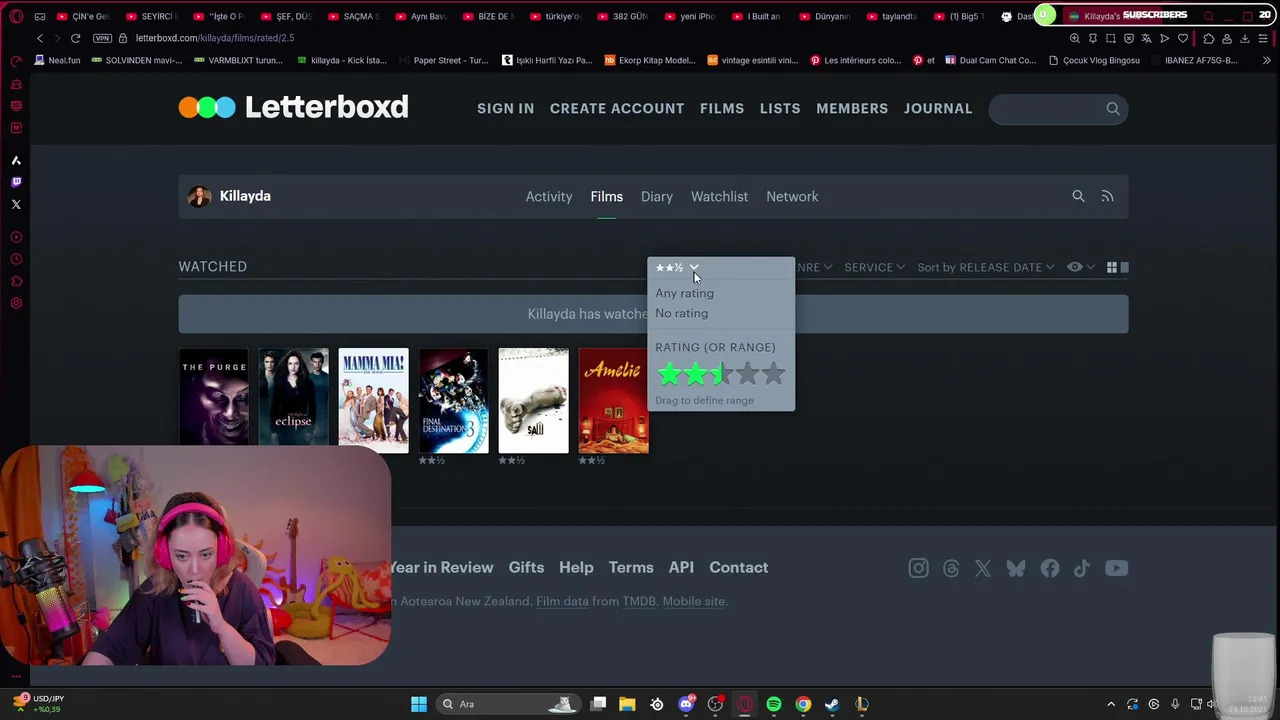Open Google Chrome from the taskbar
1280x720 pixels.
(803, 704)
